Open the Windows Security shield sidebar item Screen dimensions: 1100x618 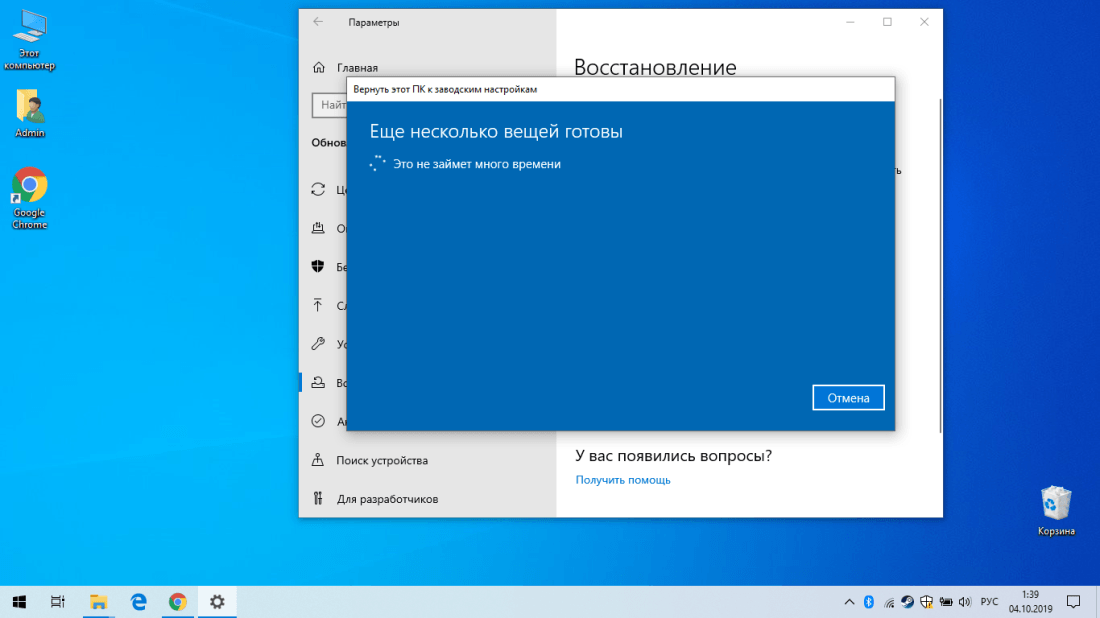[x=318, y=267]
